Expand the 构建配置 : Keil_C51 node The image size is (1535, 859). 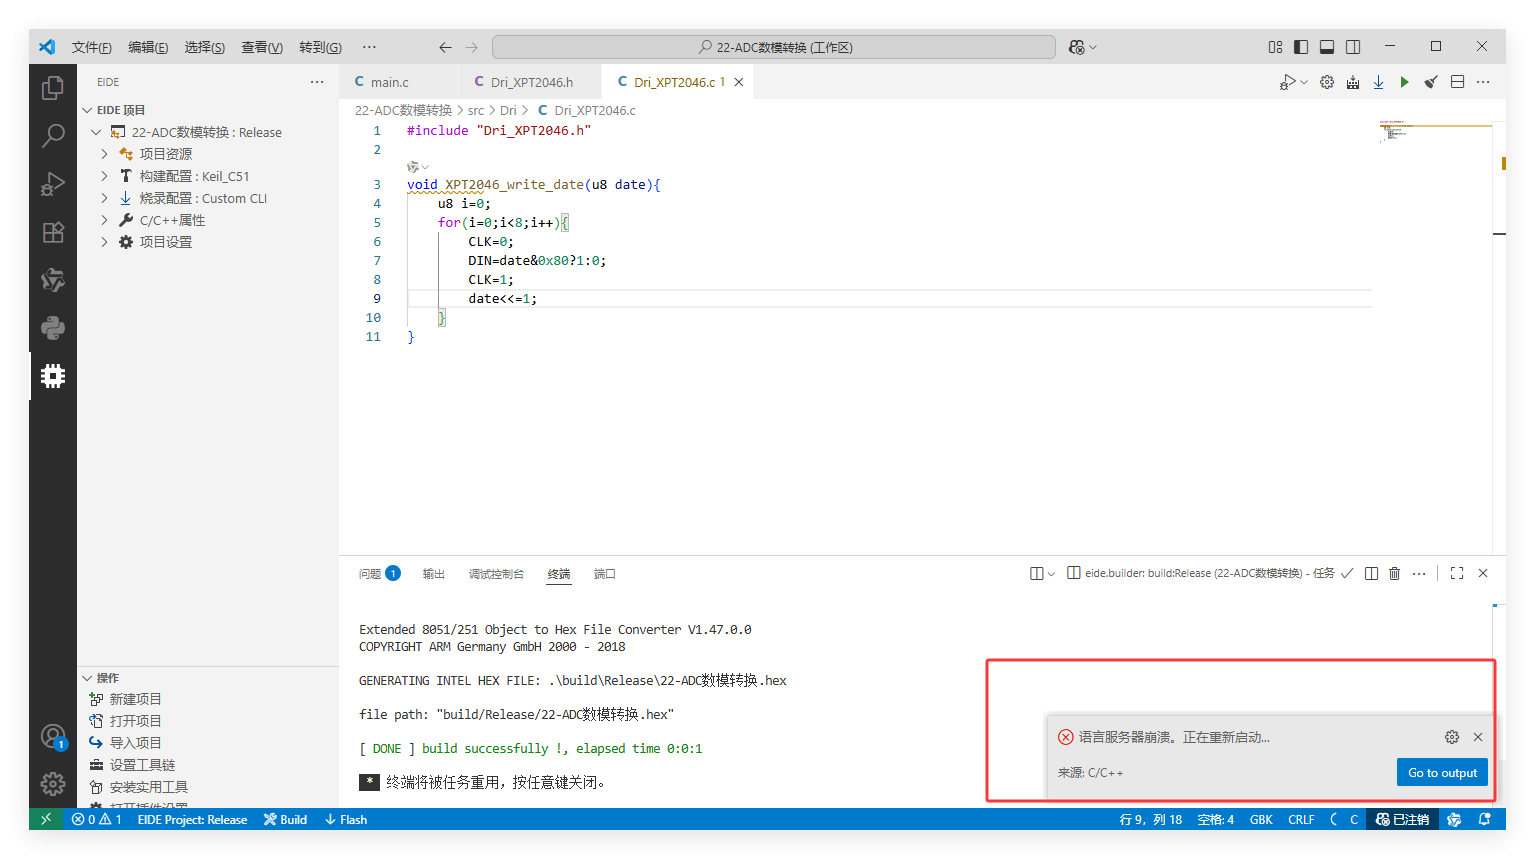click(x=104, y=176)
